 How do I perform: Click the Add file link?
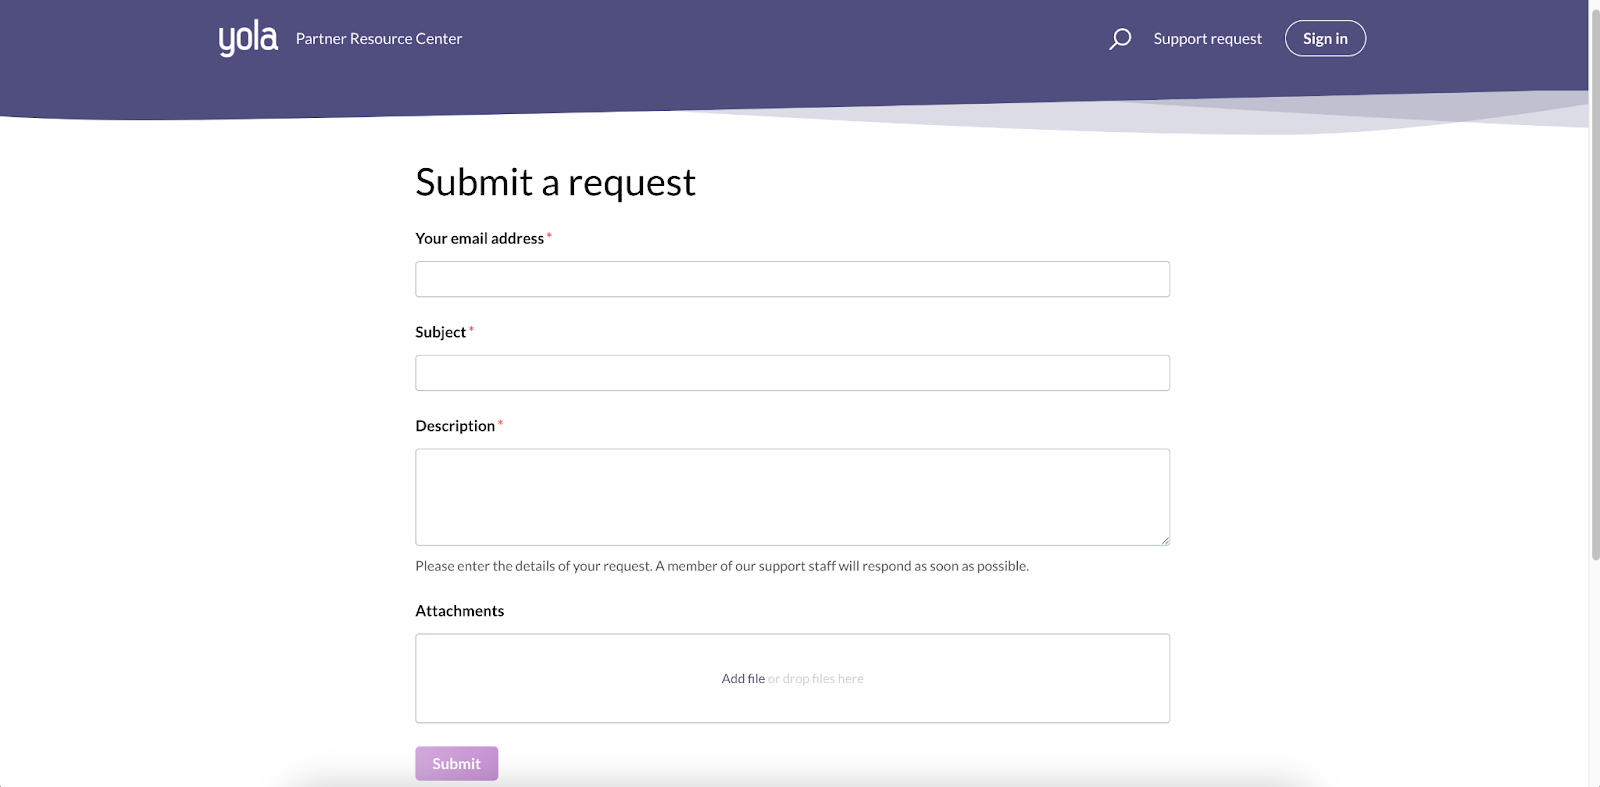[743, 678]
